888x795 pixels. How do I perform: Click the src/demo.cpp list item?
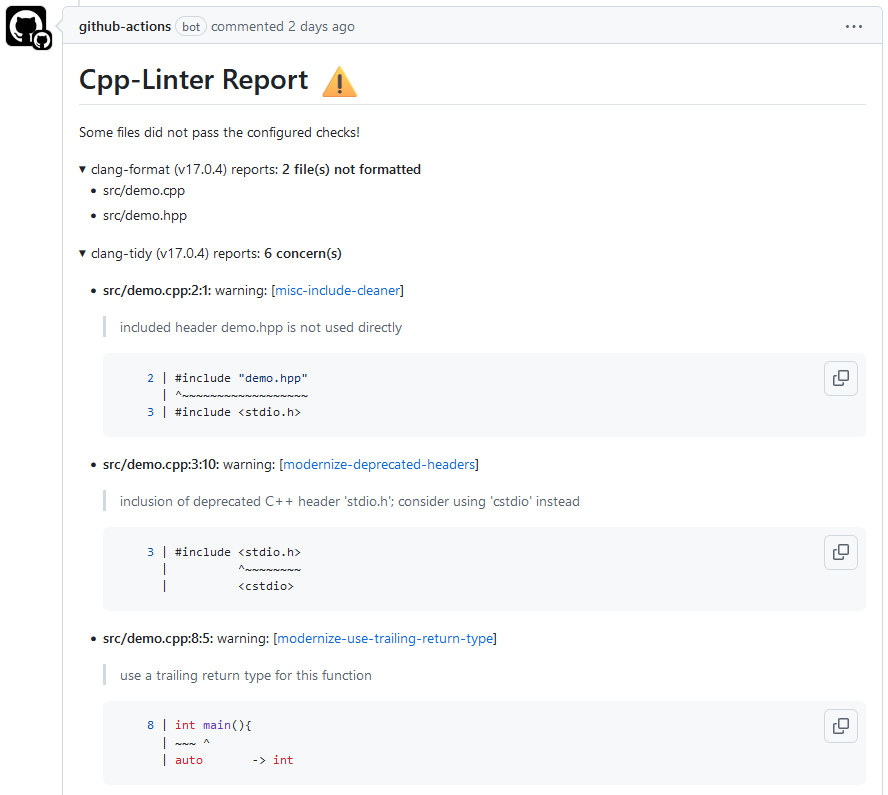[144, 191]
